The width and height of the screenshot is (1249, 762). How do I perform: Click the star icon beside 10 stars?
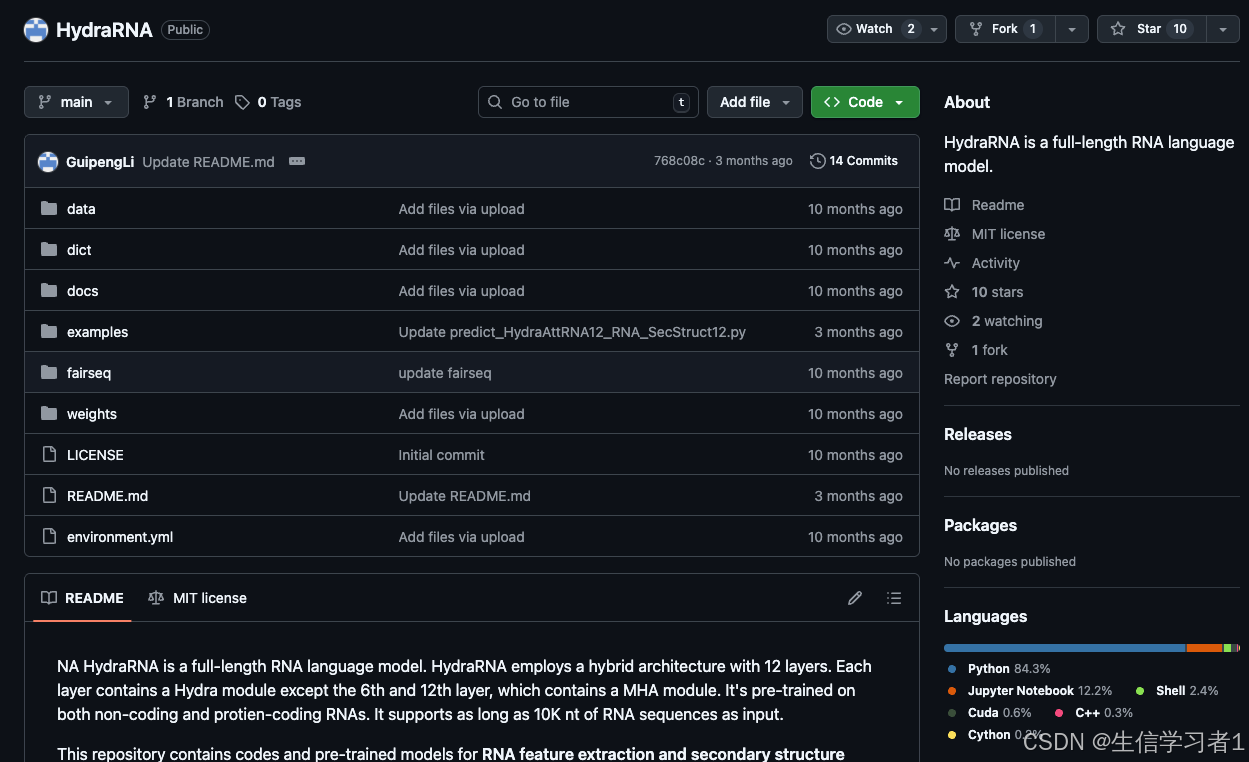[952, 292]
